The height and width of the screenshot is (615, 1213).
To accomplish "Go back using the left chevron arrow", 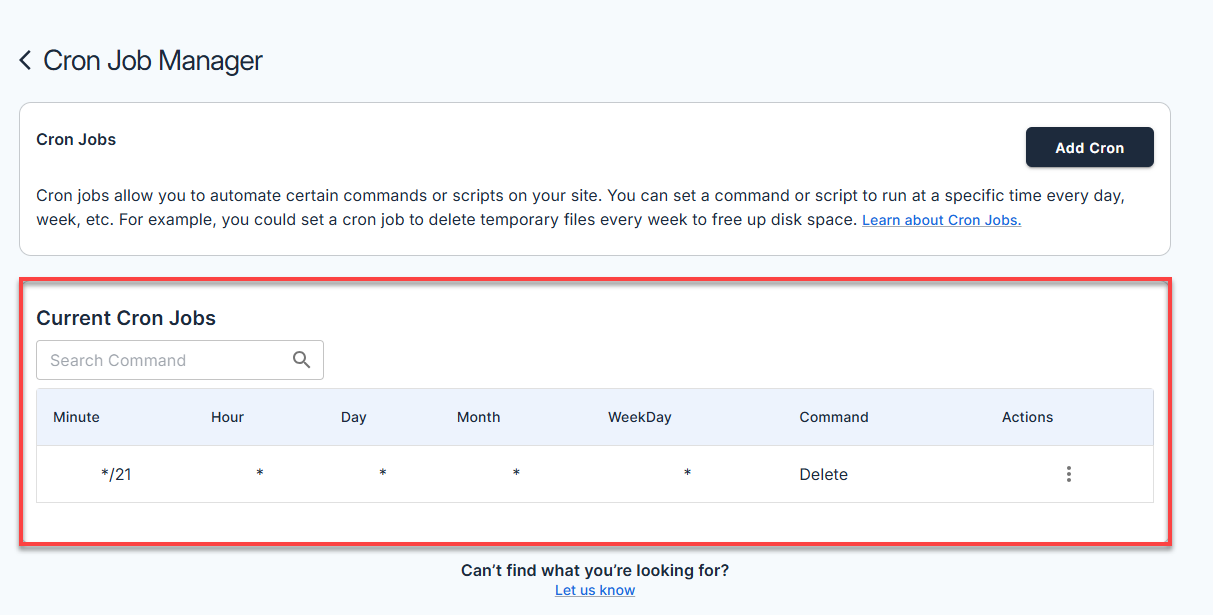I will [26, 61].
